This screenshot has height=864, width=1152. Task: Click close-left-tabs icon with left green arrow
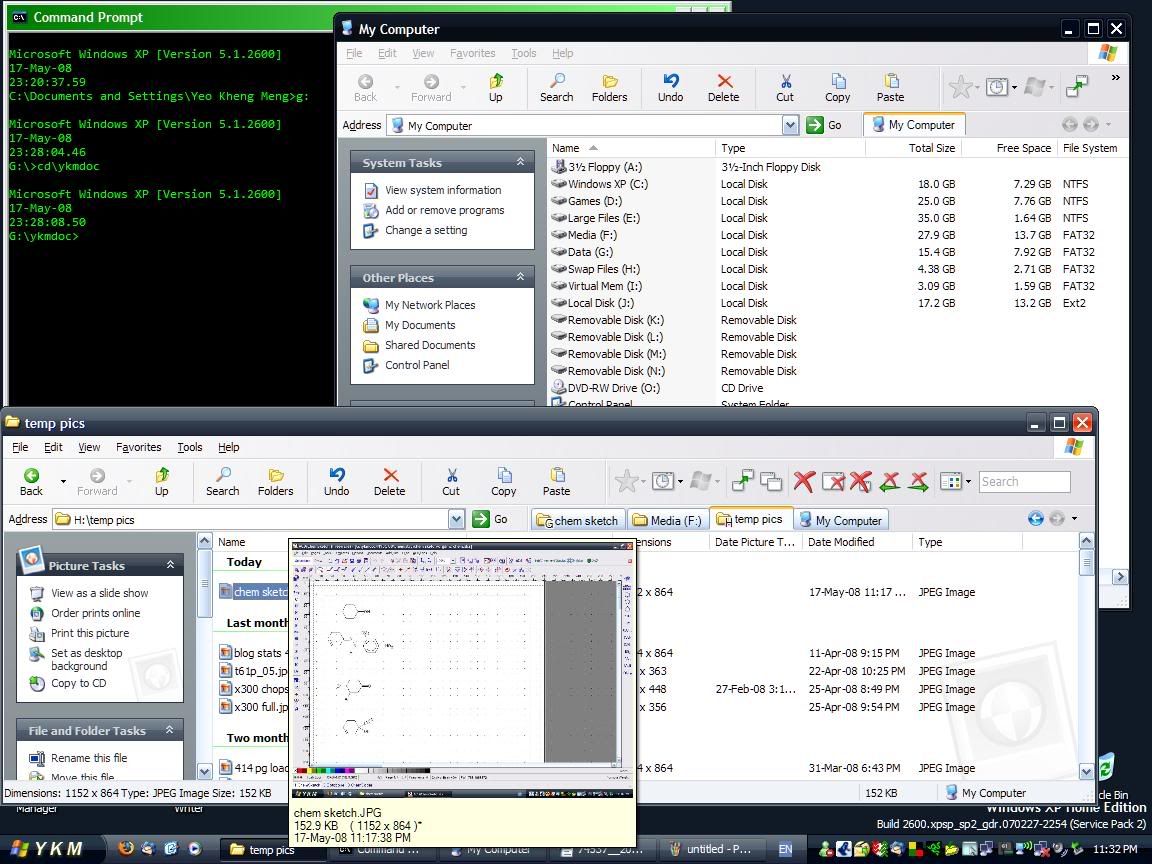[x=890, y=481]
